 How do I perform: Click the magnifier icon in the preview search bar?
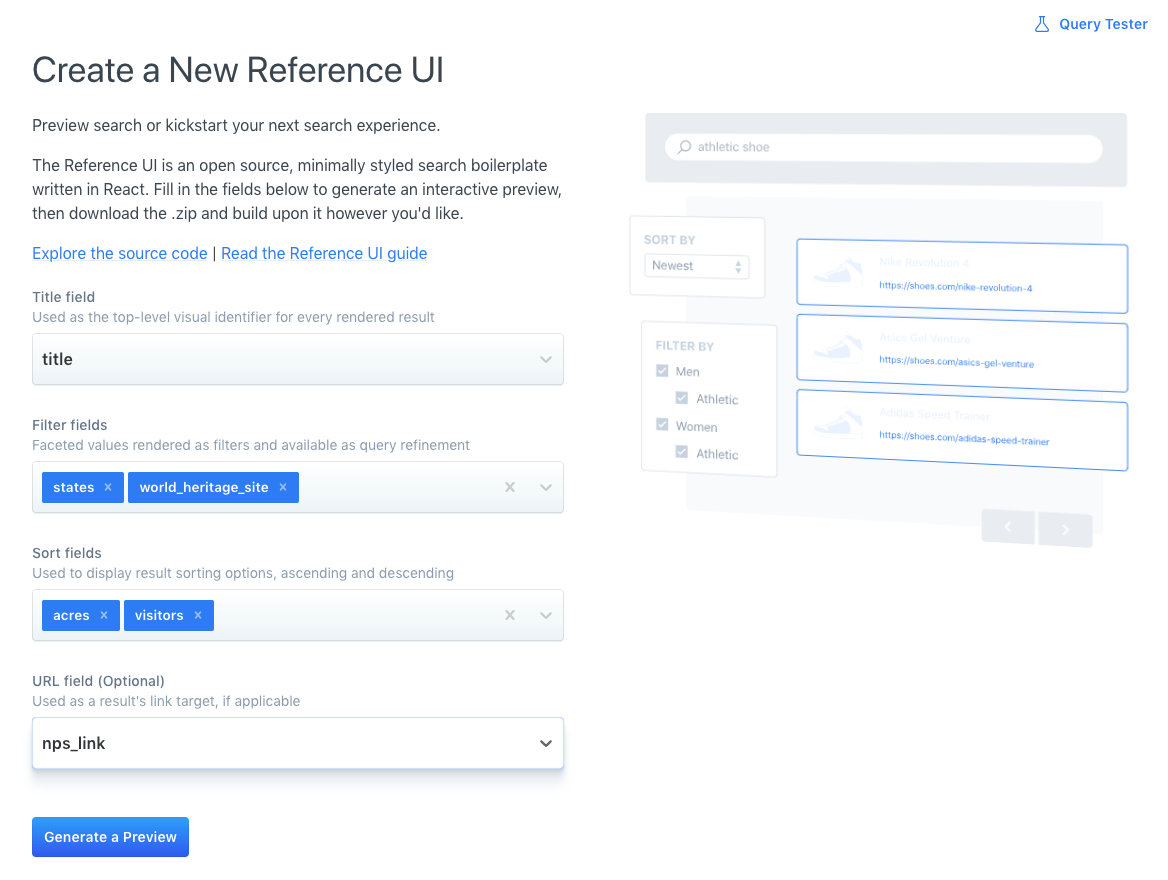683,146
